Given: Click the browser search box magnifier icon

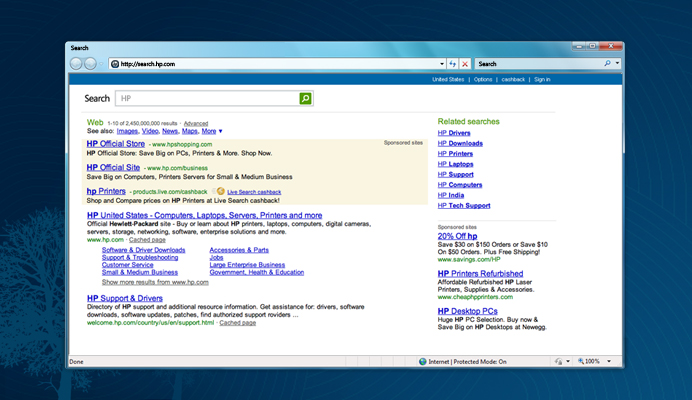Looking at the screenshot, I should [x=607, y=64].
